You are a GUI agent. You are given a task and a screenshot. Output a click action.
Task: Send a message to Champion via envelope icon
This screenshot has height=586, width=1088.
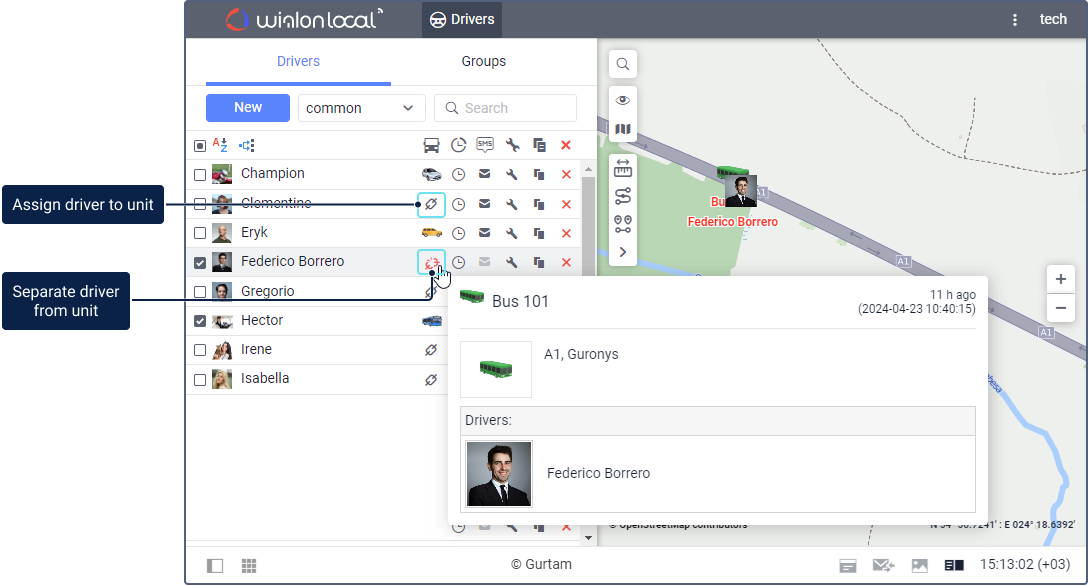click(x=485, y=174)
